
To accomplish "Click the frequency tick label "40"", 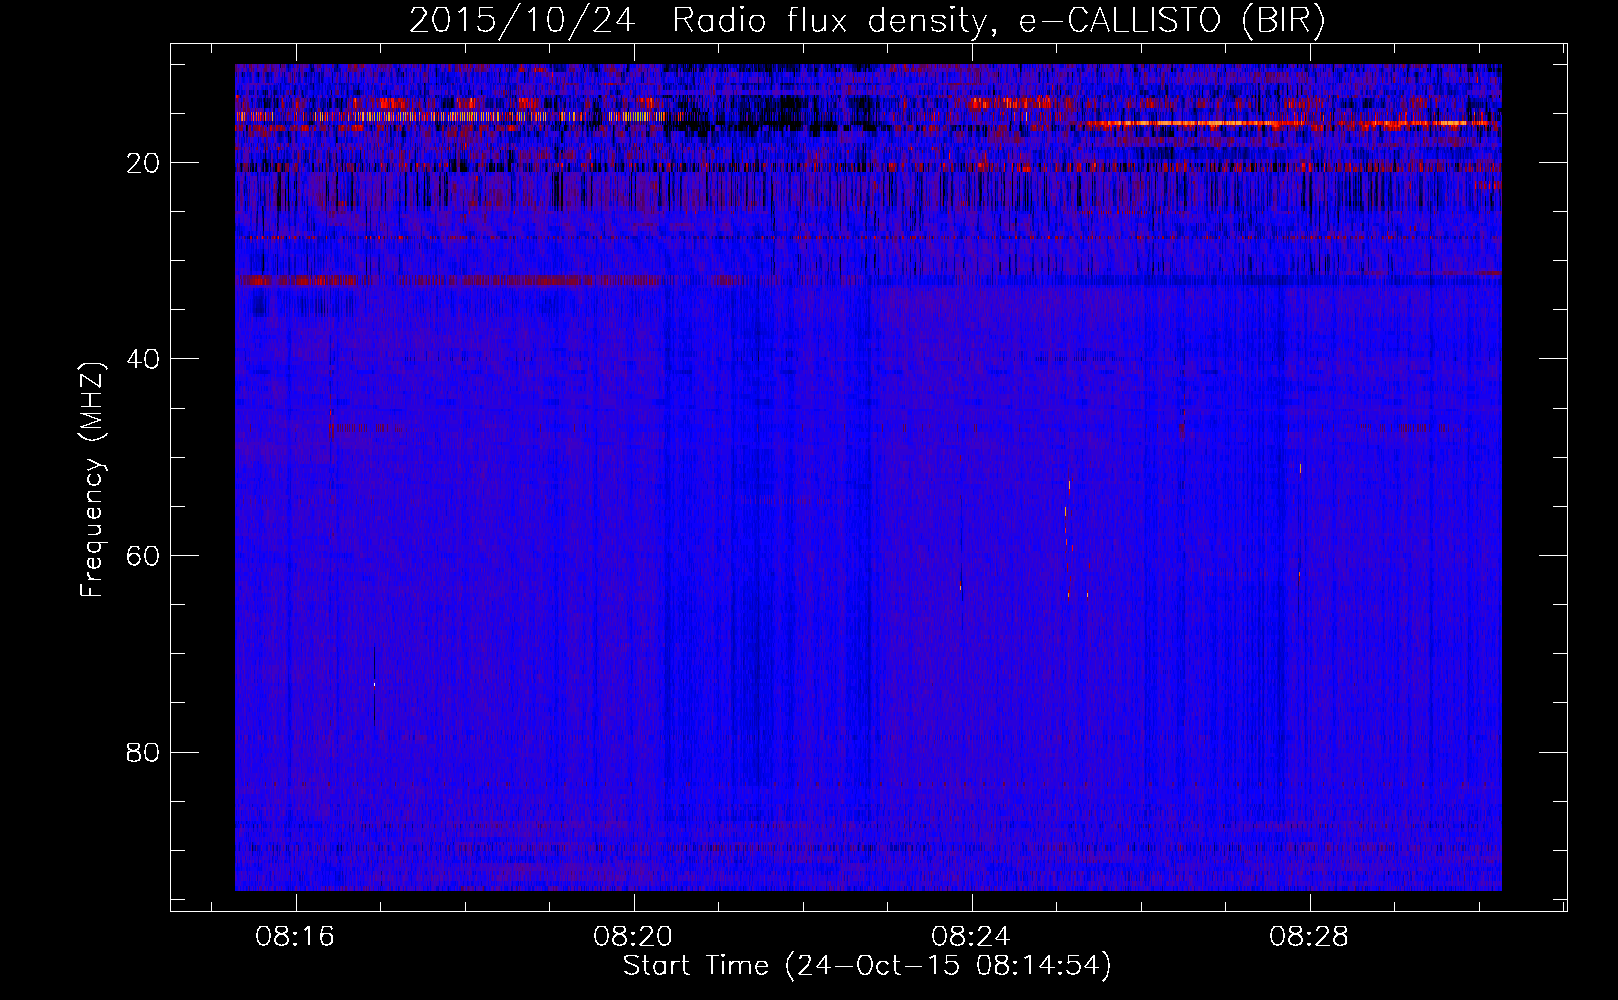I will pos(143,359).
